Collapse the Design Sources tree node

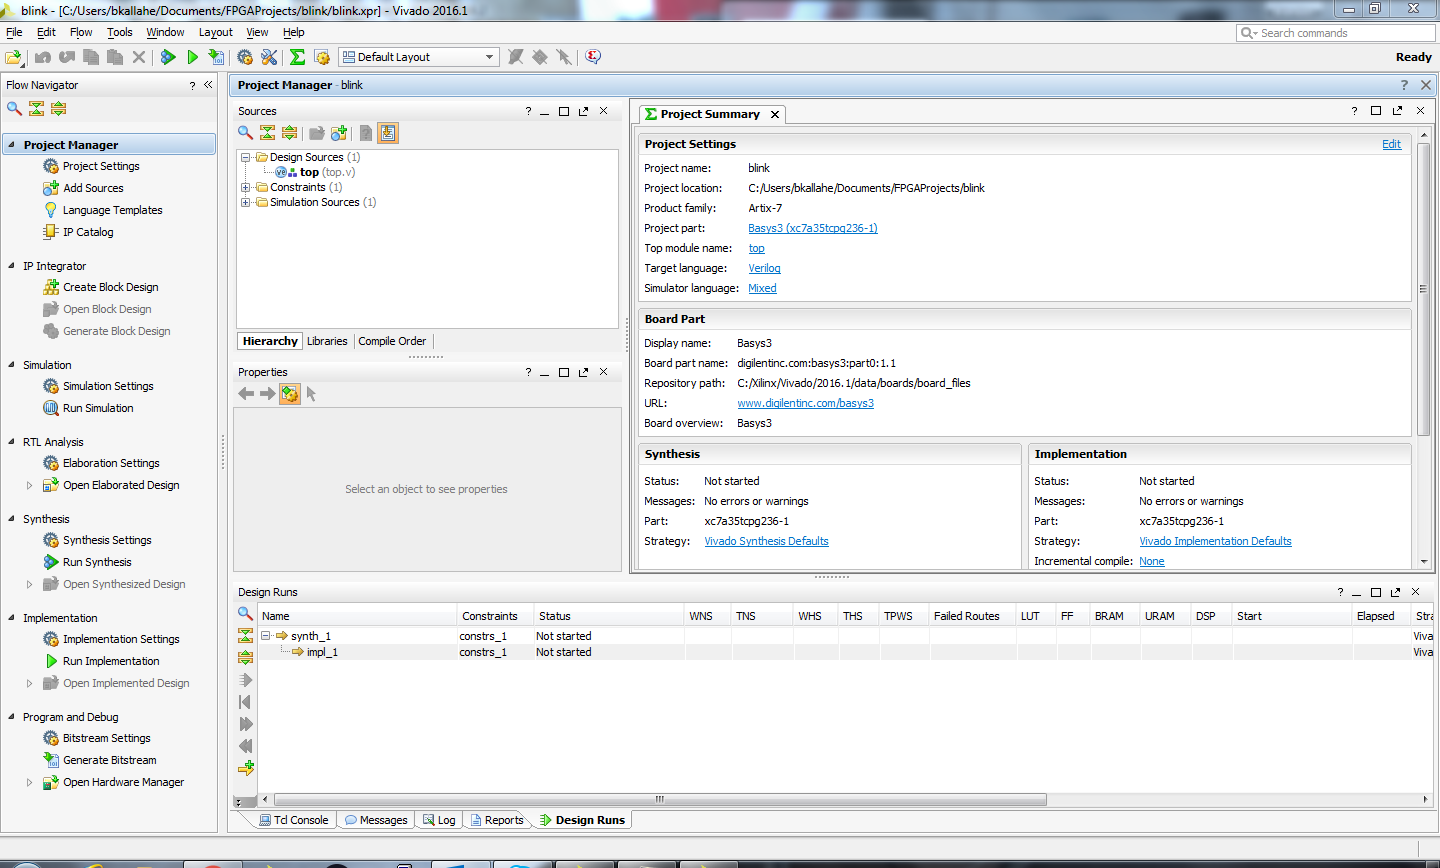(x=245, y=157)
